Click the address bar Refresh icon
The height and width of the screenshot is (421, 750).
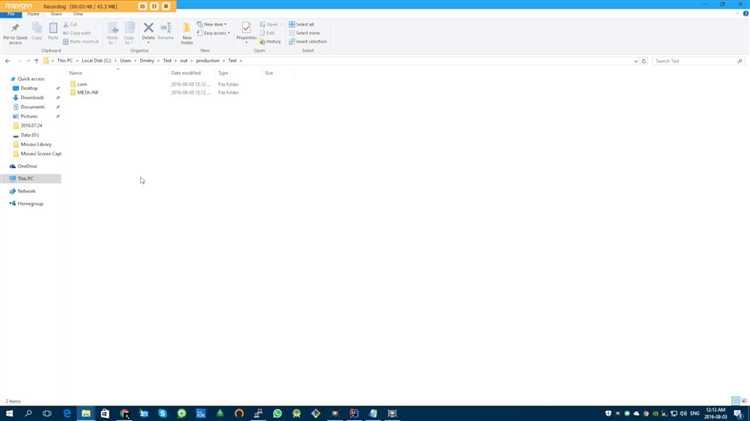[x=644, y=61]
